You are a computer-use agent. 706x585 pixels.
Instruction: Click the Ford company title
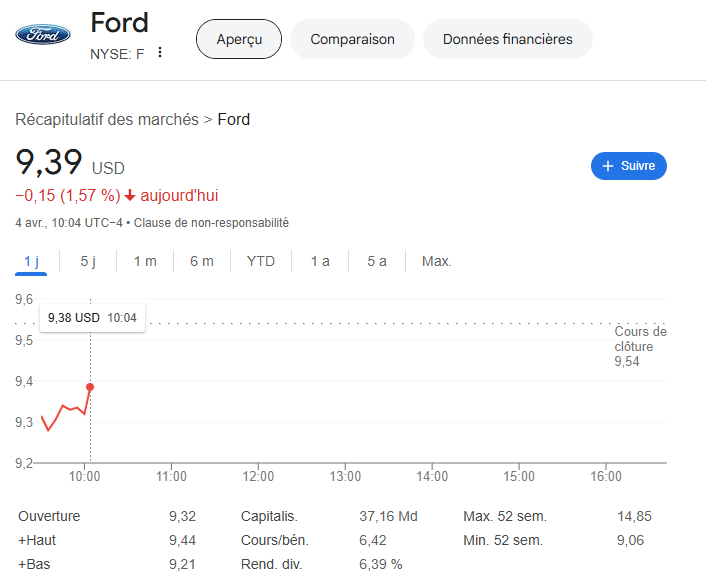[x=119, y=23]
